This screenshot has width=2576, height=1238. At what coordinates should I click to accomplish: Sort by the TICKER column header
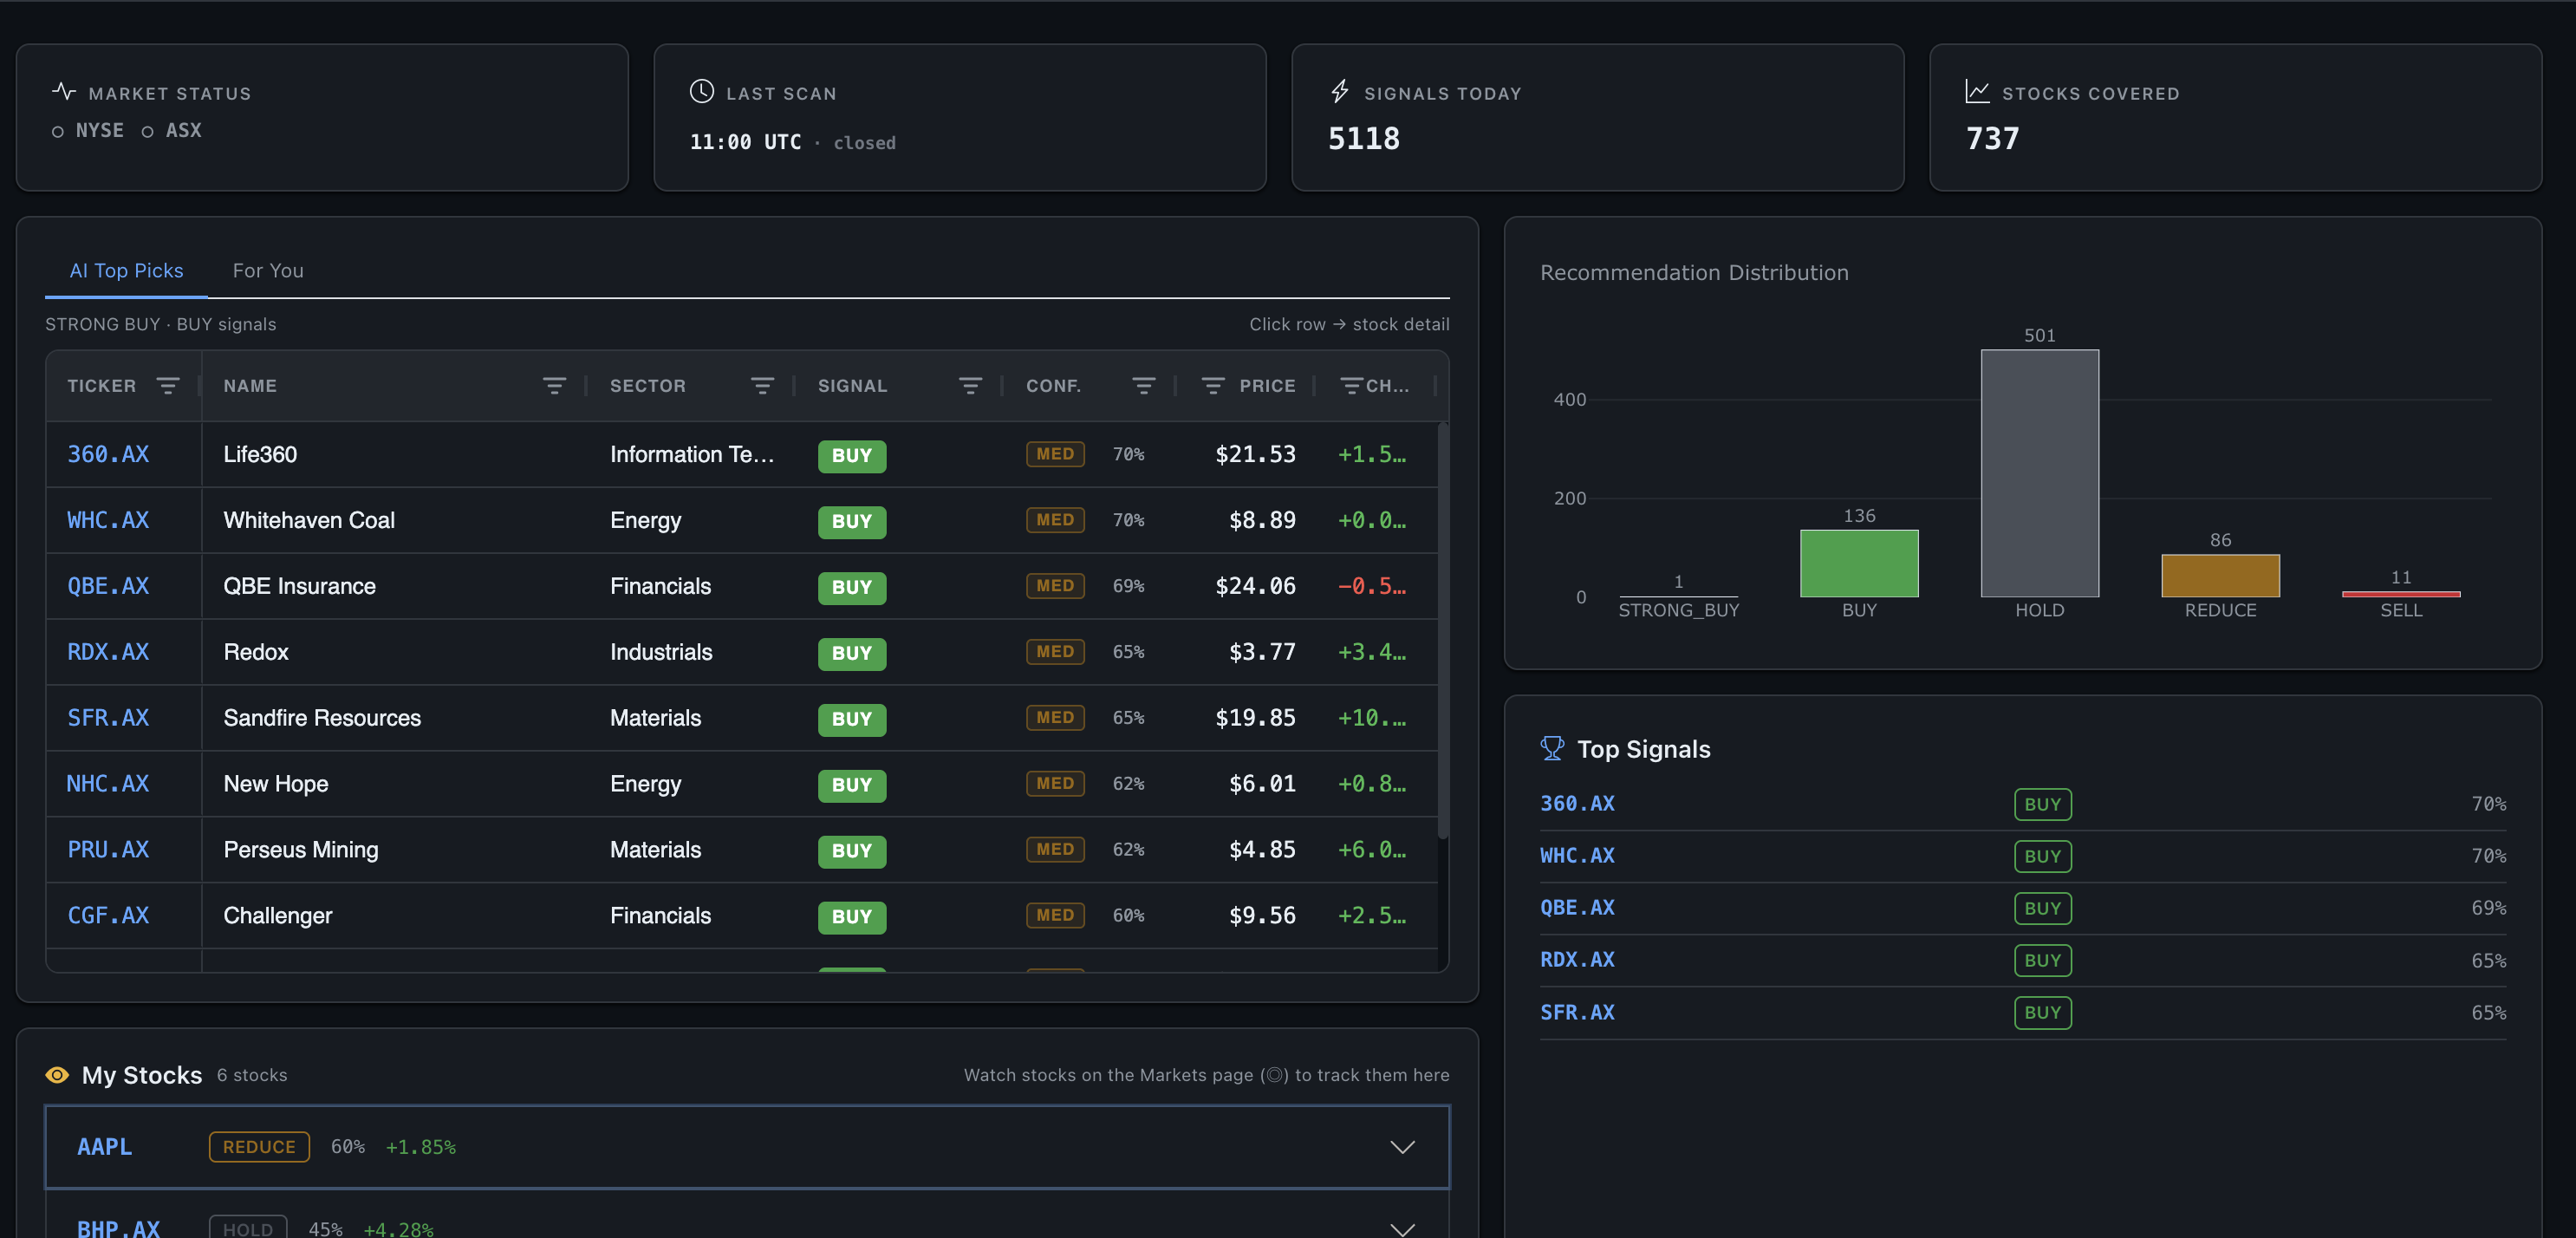(x=101, y=386)
